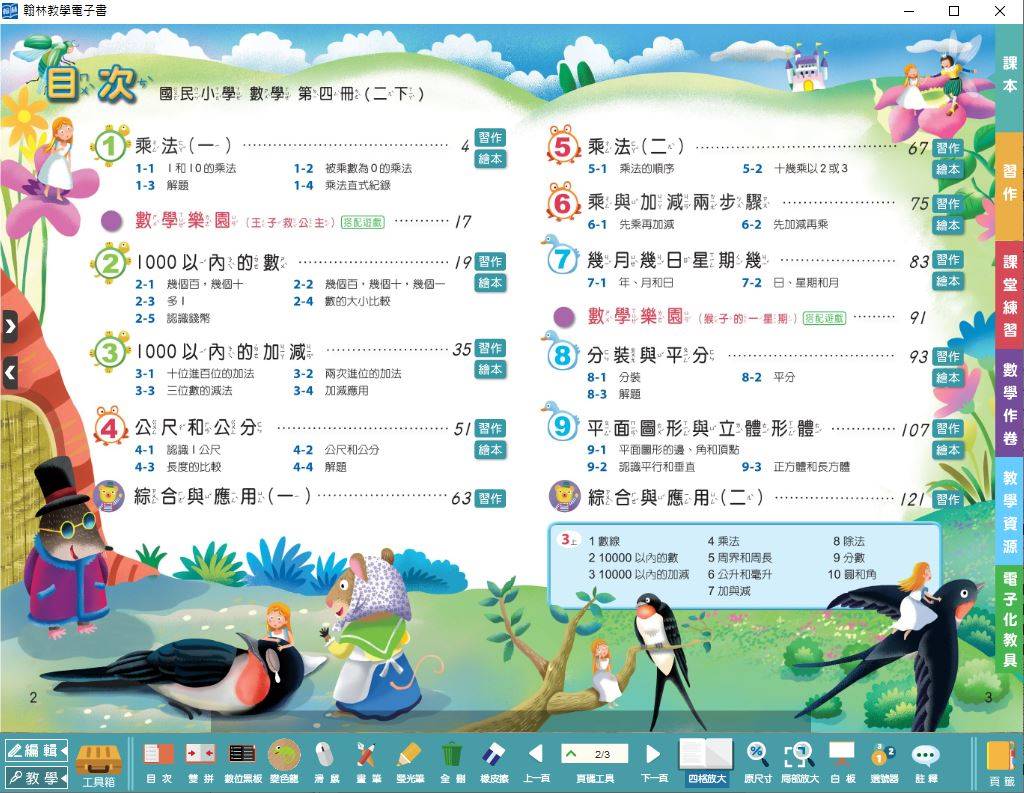Open 習作 for unit 5 乘法(二)
Viewport: 1024px width, 793px height.
pyautogui.click(x=948, y=148)
